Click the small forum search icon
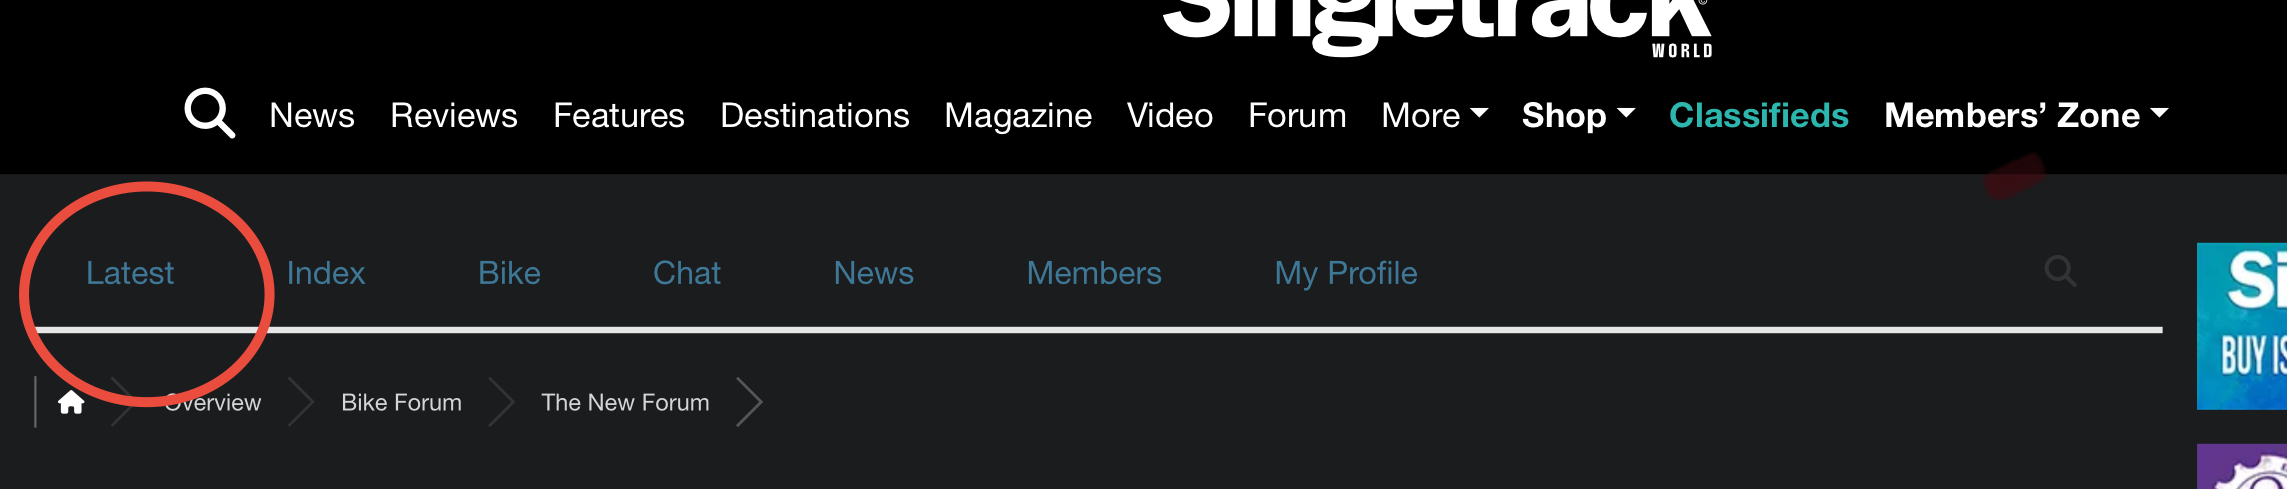The height and width of the screenshot is (489, 2287). [2060, 271]
